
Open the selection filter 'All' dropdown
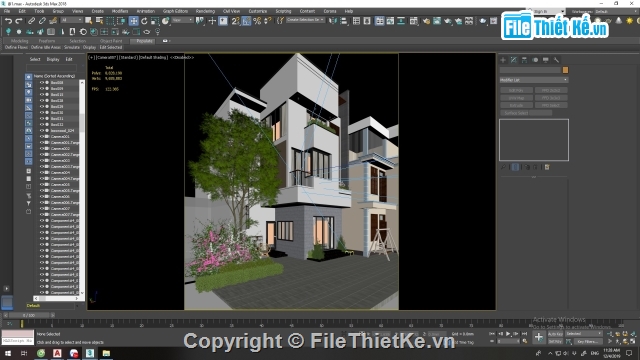coord(71,20)
